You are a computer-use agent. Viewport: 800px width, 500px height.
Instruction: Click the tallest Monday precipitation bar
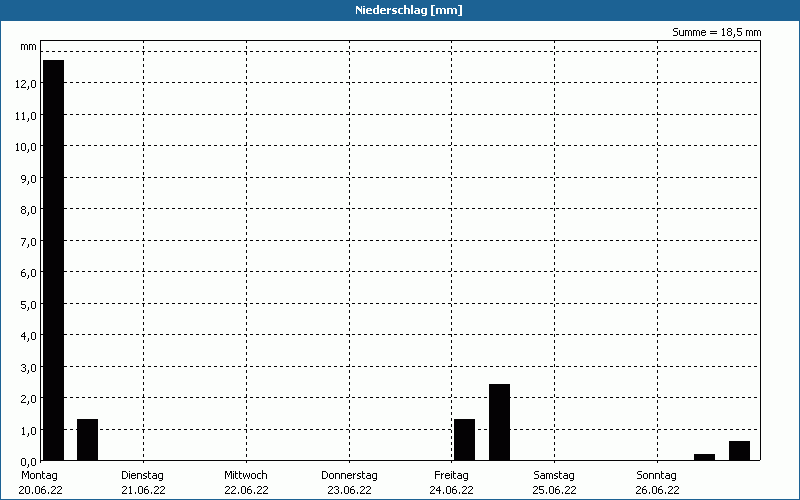point(54,260)
